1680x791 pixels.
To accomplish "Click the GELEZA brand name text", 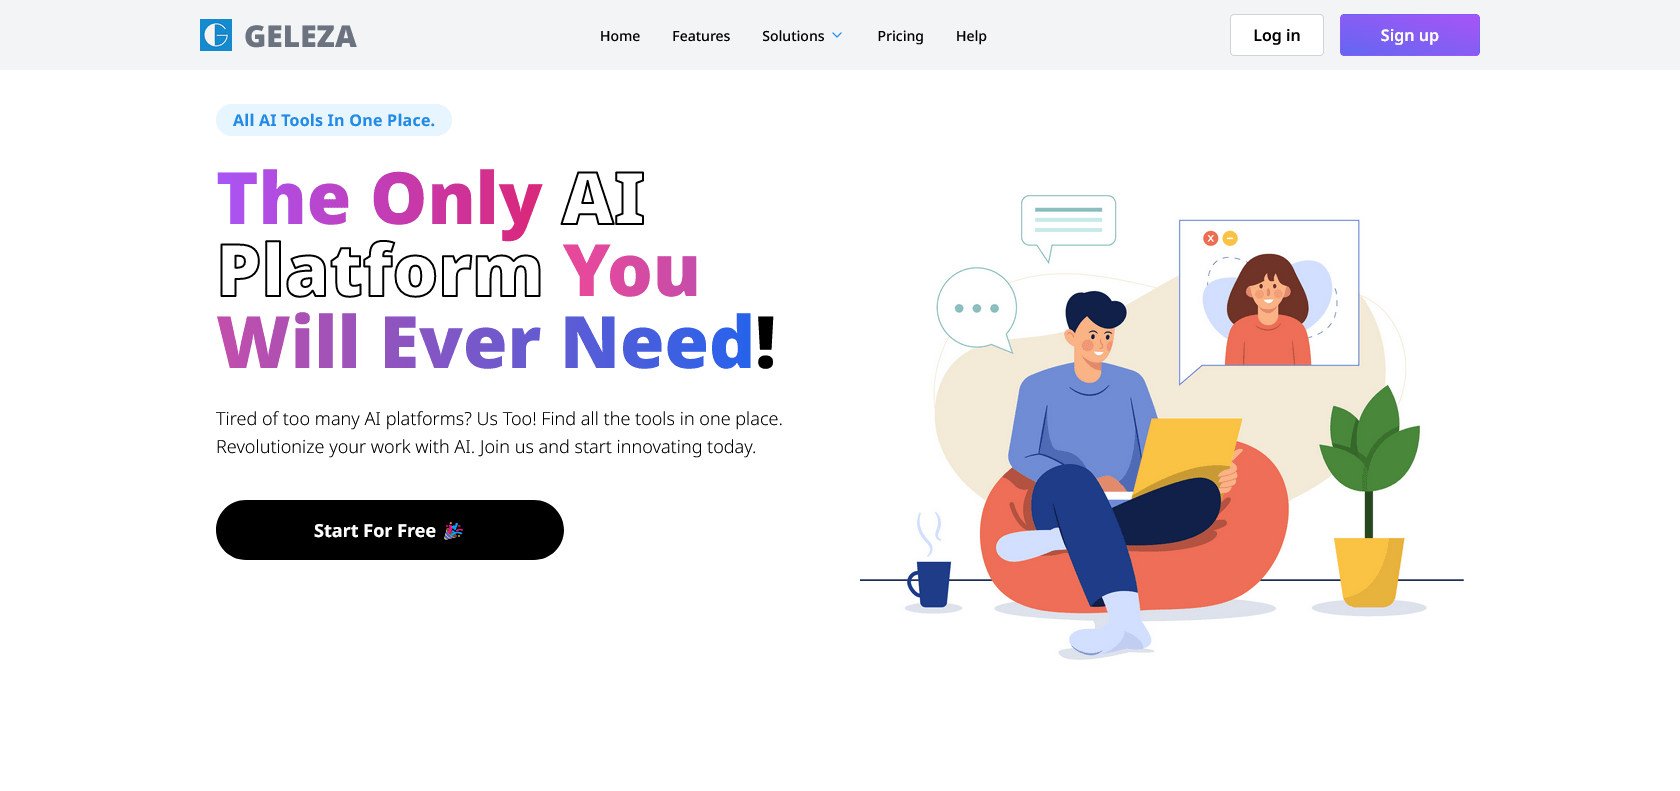I will 300,37.
